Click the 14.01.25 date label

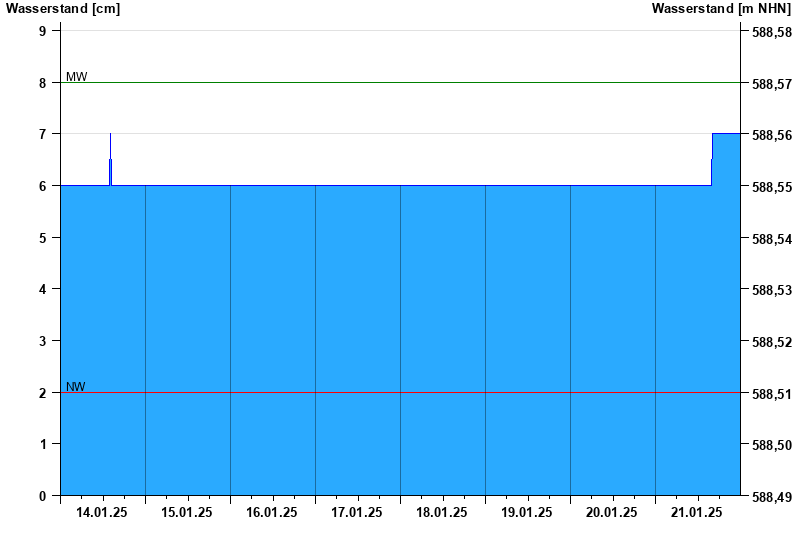coord(102,512)
